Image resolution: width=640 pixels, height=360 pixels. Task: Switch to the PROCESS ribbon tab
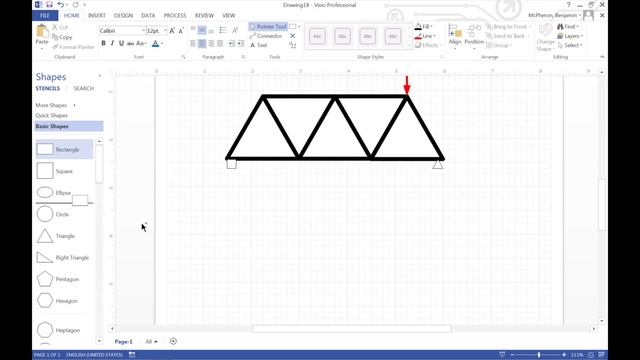[x=175, y=16]
